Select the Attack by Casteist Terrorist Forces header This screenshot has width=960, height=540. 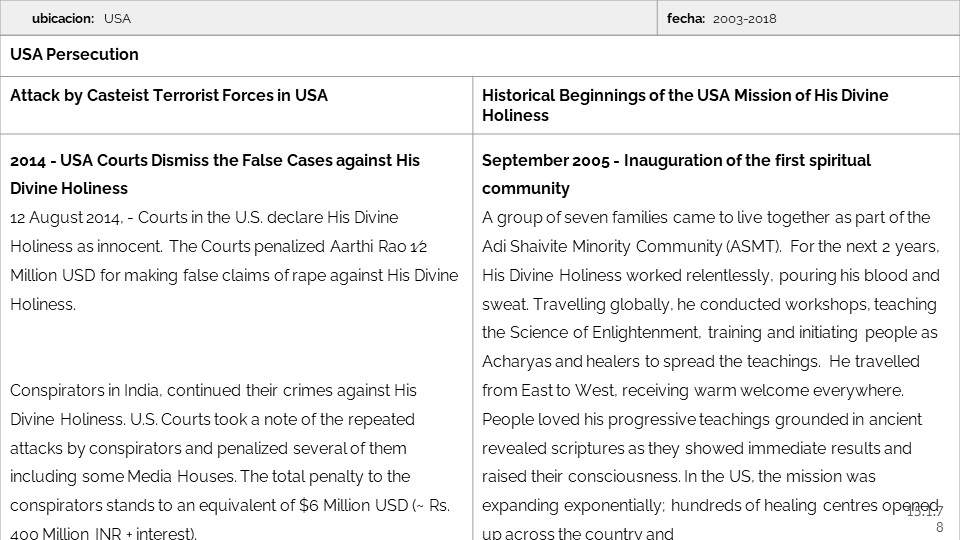[168, 96]
